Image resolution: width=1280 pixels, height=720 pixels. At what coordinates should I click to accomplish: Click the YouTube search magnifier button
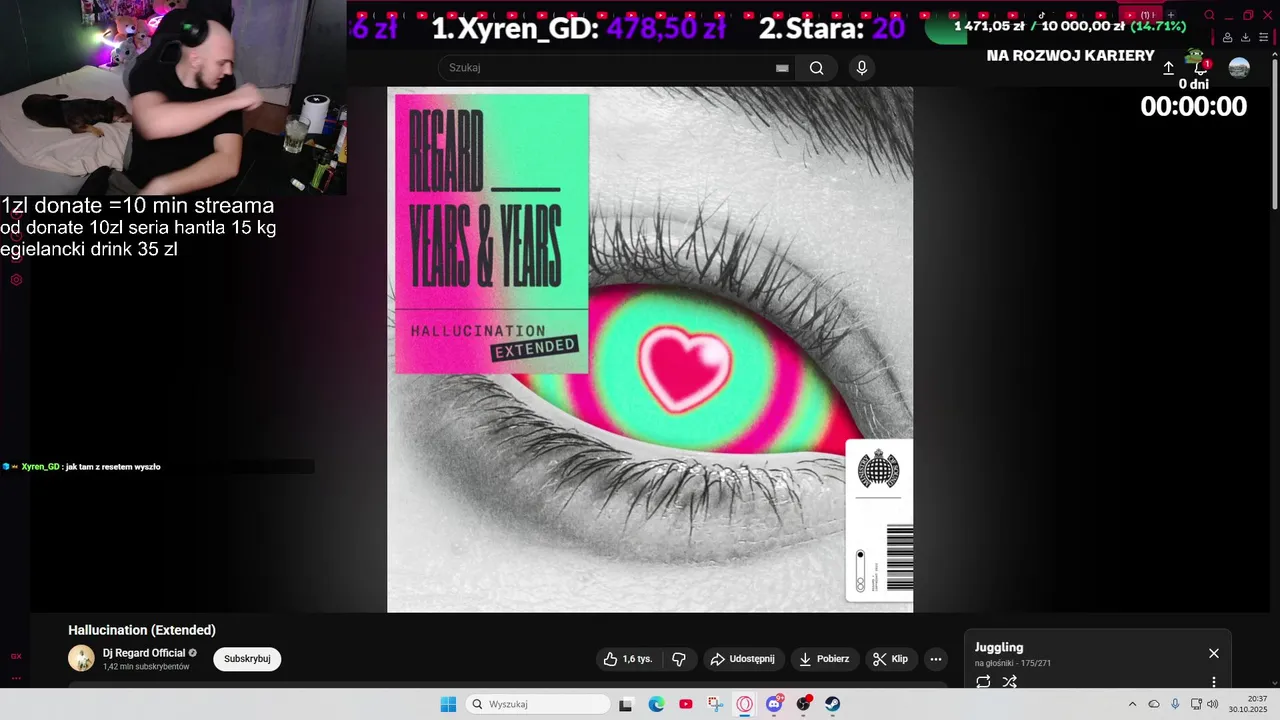(817, 68)
